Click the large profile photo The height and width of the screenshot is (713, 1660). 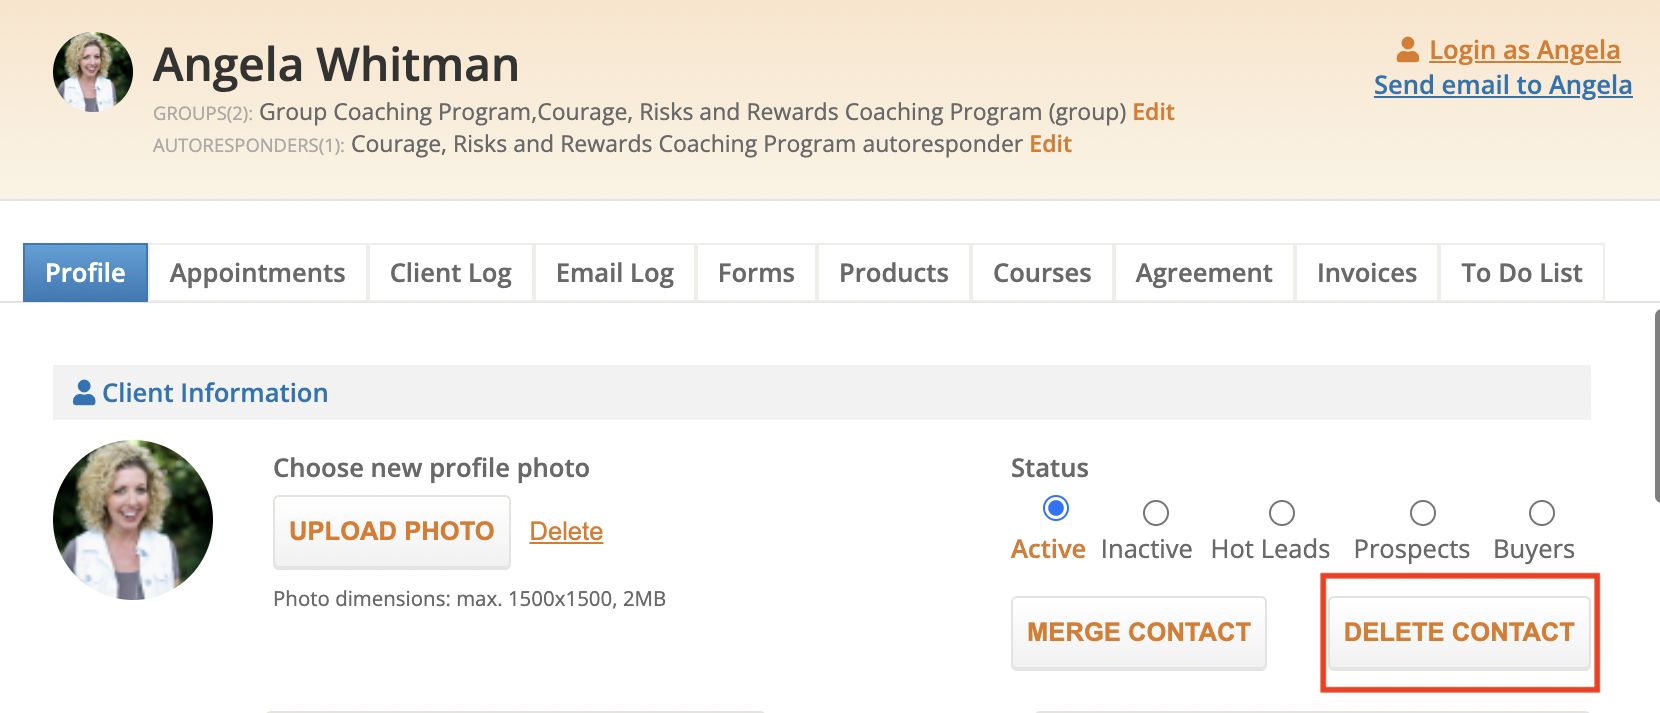click(x=133, y=520)
